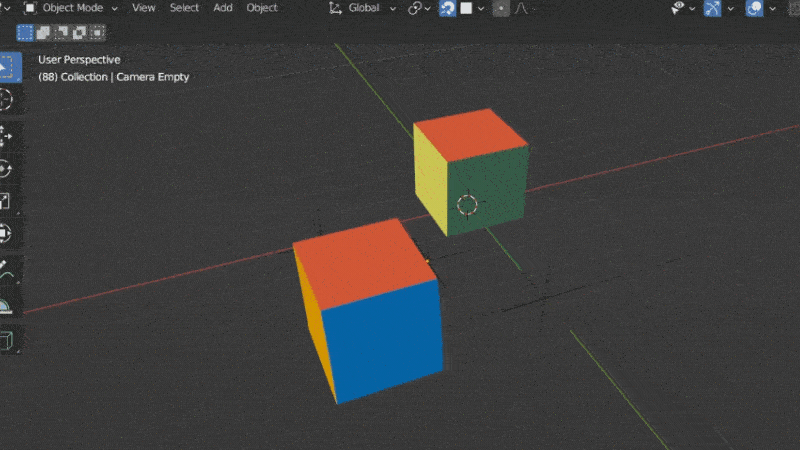Expand the pivot point dropdown
Screen dimensions: 800x450
tap(419, 8)
